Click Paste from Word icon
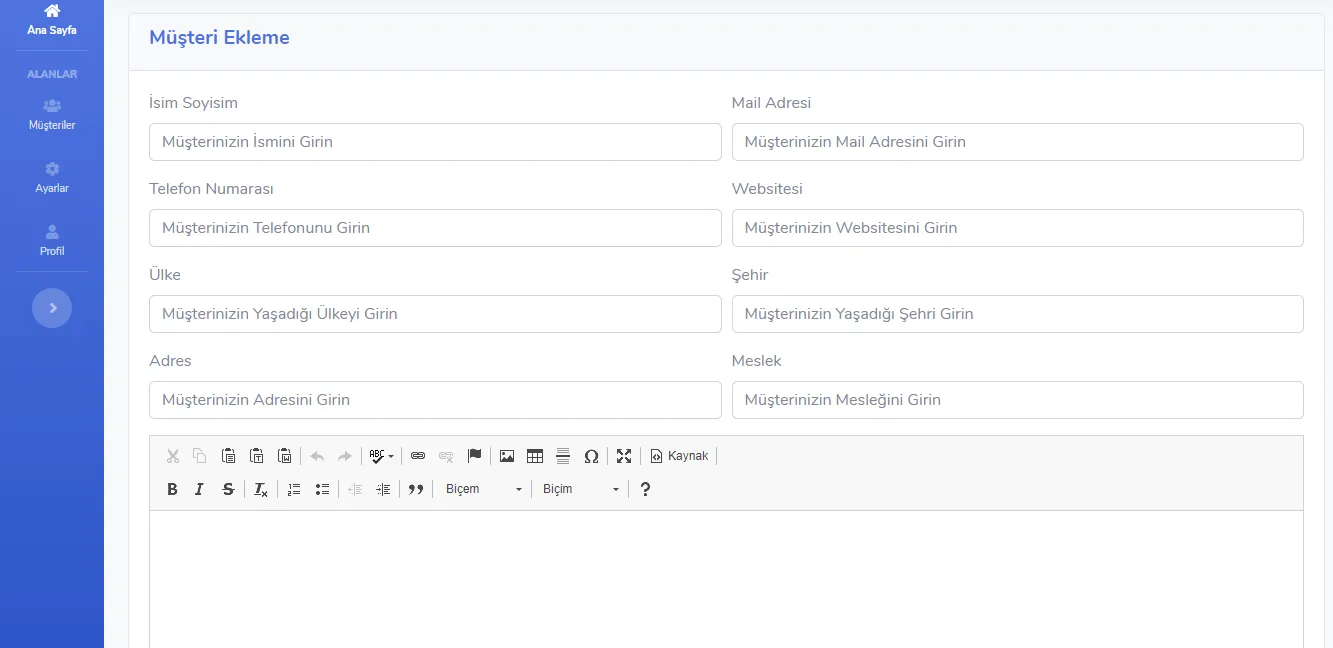This screenshot has height=648, width=1333. pos(285,456)
